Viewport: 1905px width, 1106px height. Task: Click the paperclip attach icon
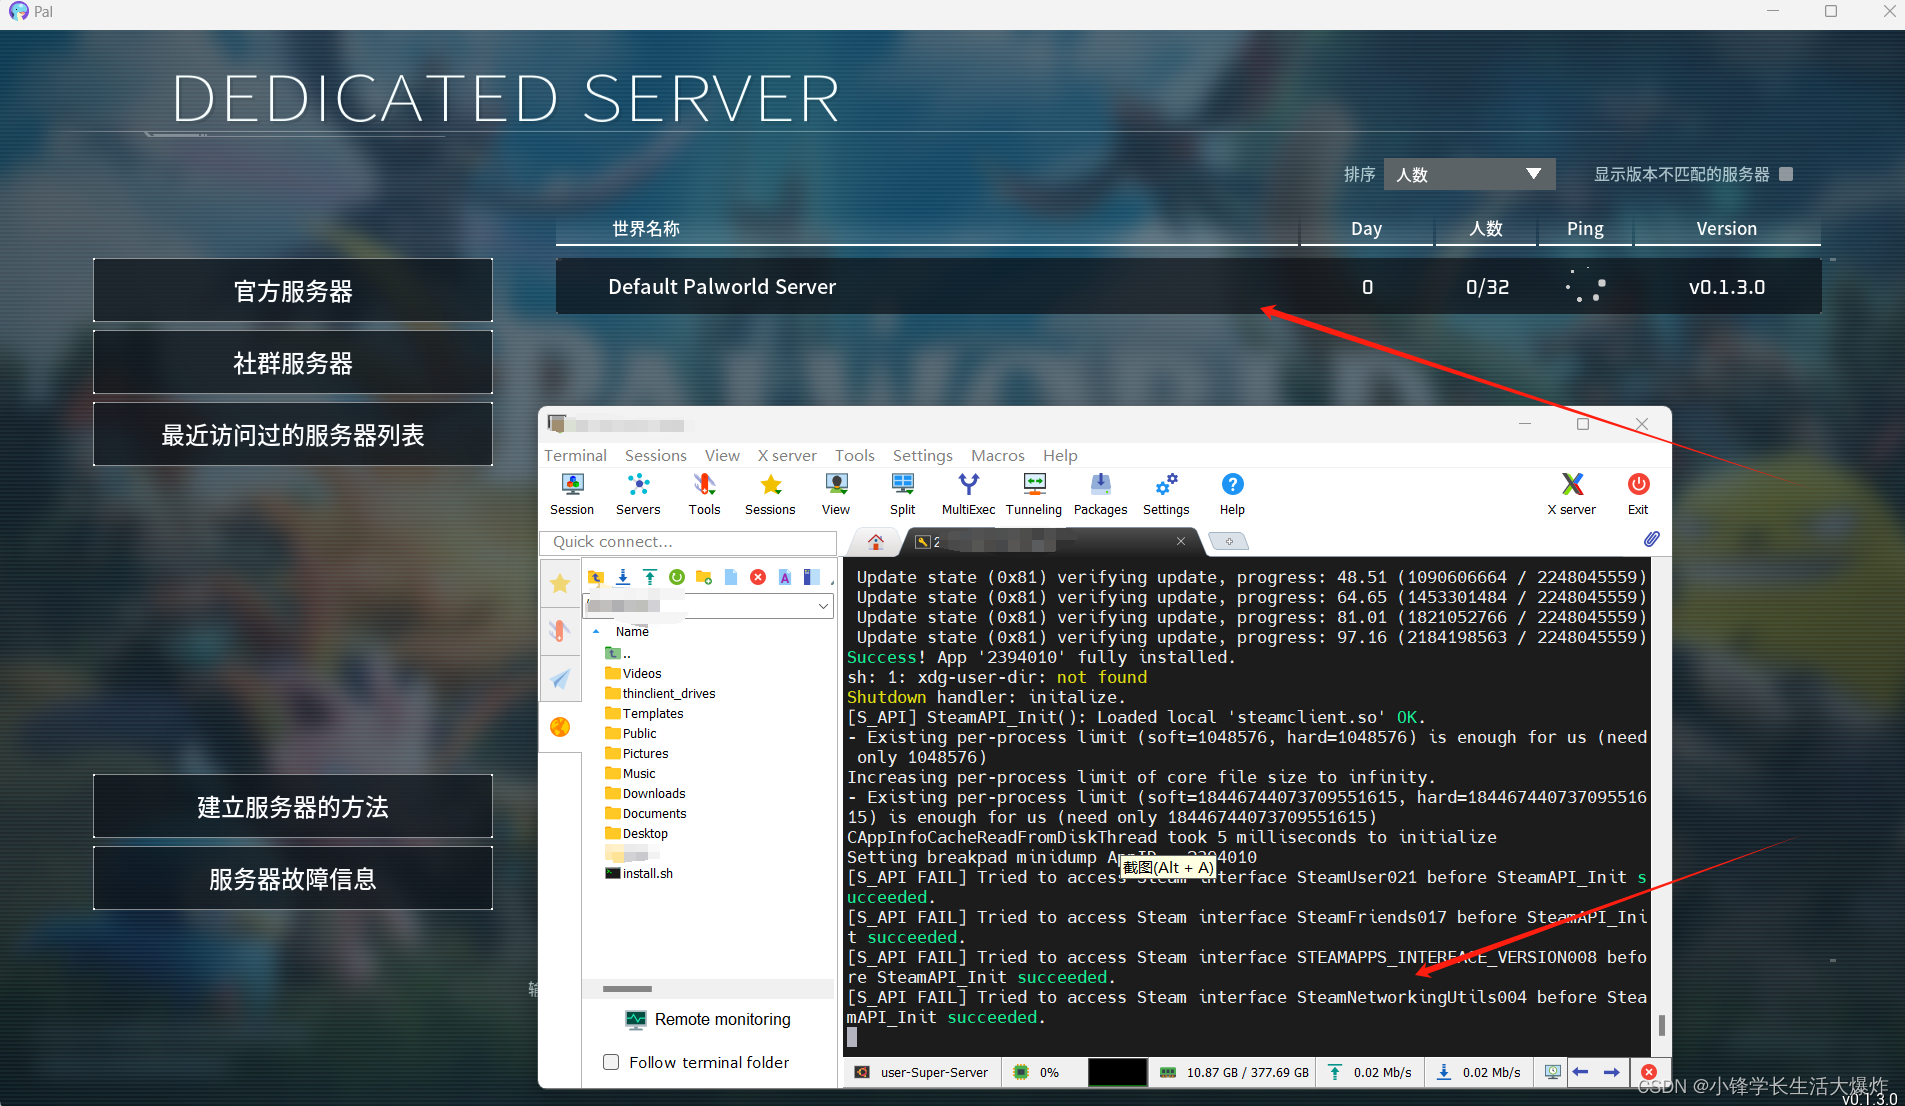coord(1651,539)
